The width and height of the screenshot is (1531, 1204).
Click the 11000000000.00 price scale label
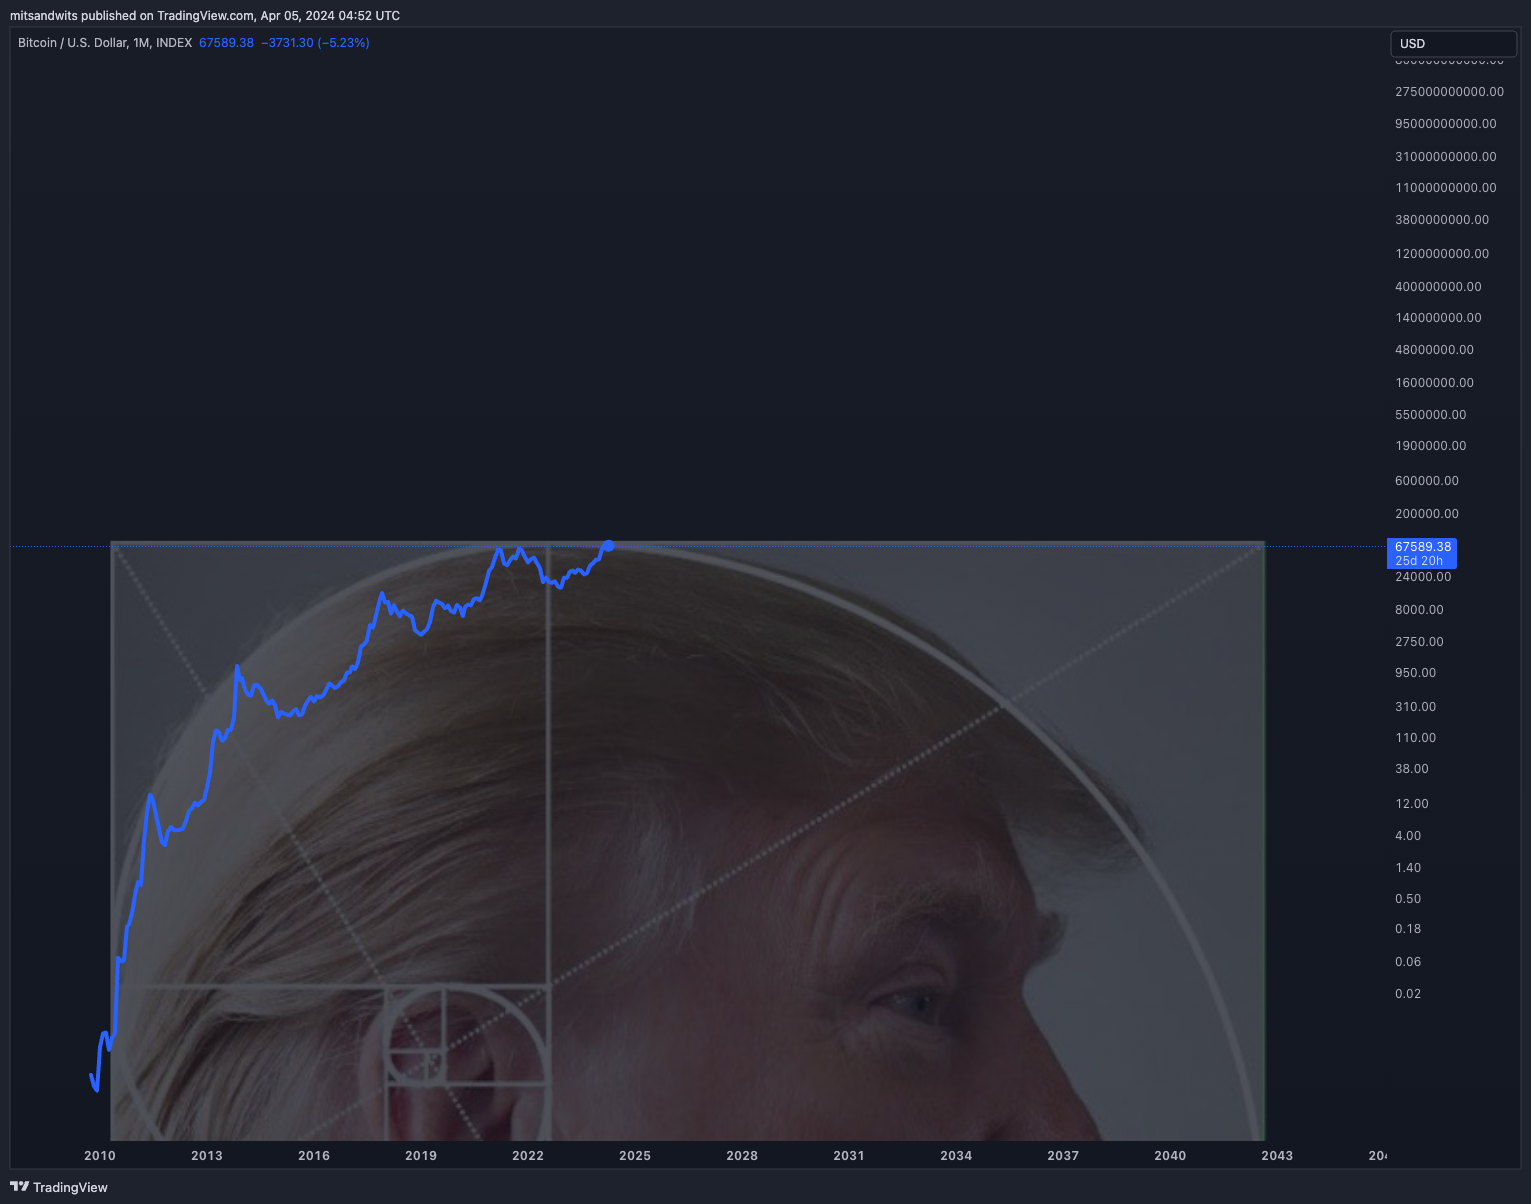coord(1446,187)
